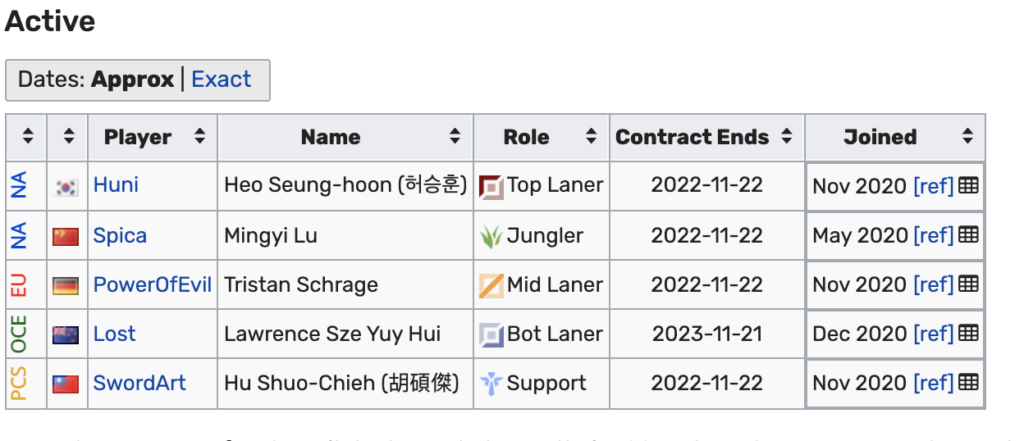Click the table icon in SwordArt's Joined cell
Image resolution: width=1024 pixels, height=441 pixels.
(968, 383)
